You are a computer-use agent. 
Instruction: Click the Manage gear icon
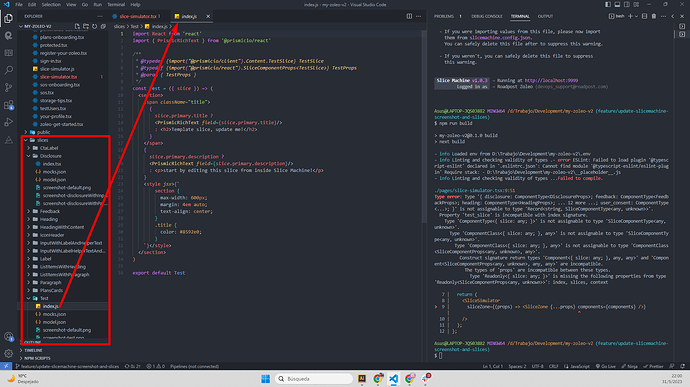(8, 354)
